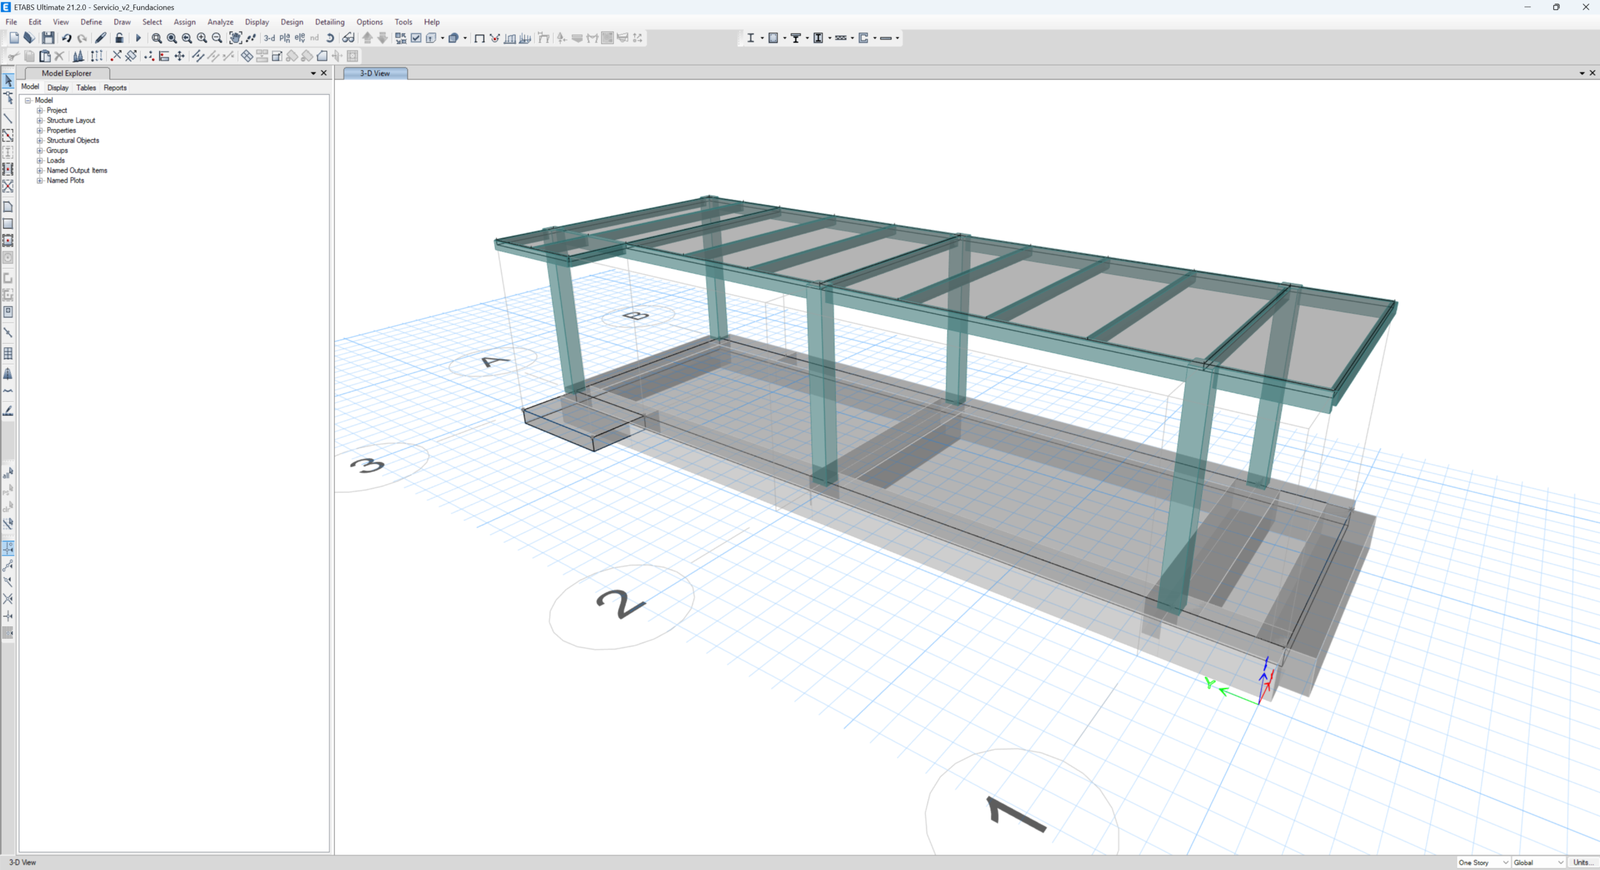Close the Model Explorer panel
The width and height of the screenshot is (1600, 870).
(324, 73)
